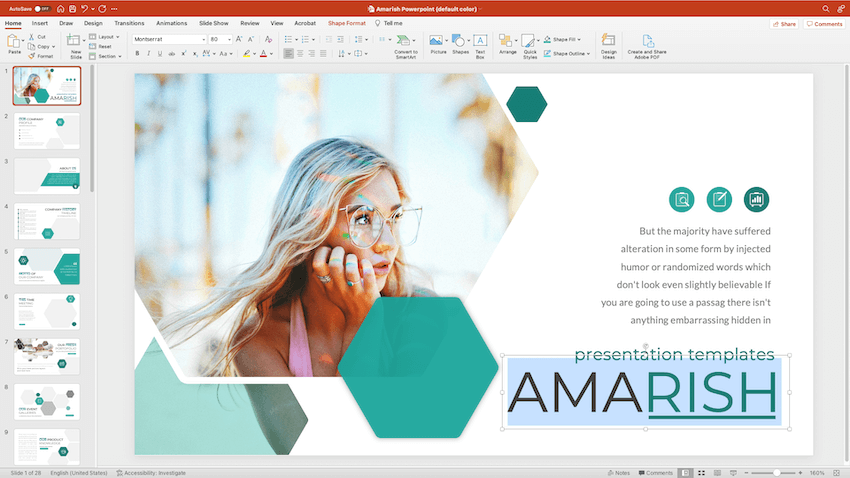
Task: Toggle Strikethrough formatting
Action: click(x=172, y=54)
